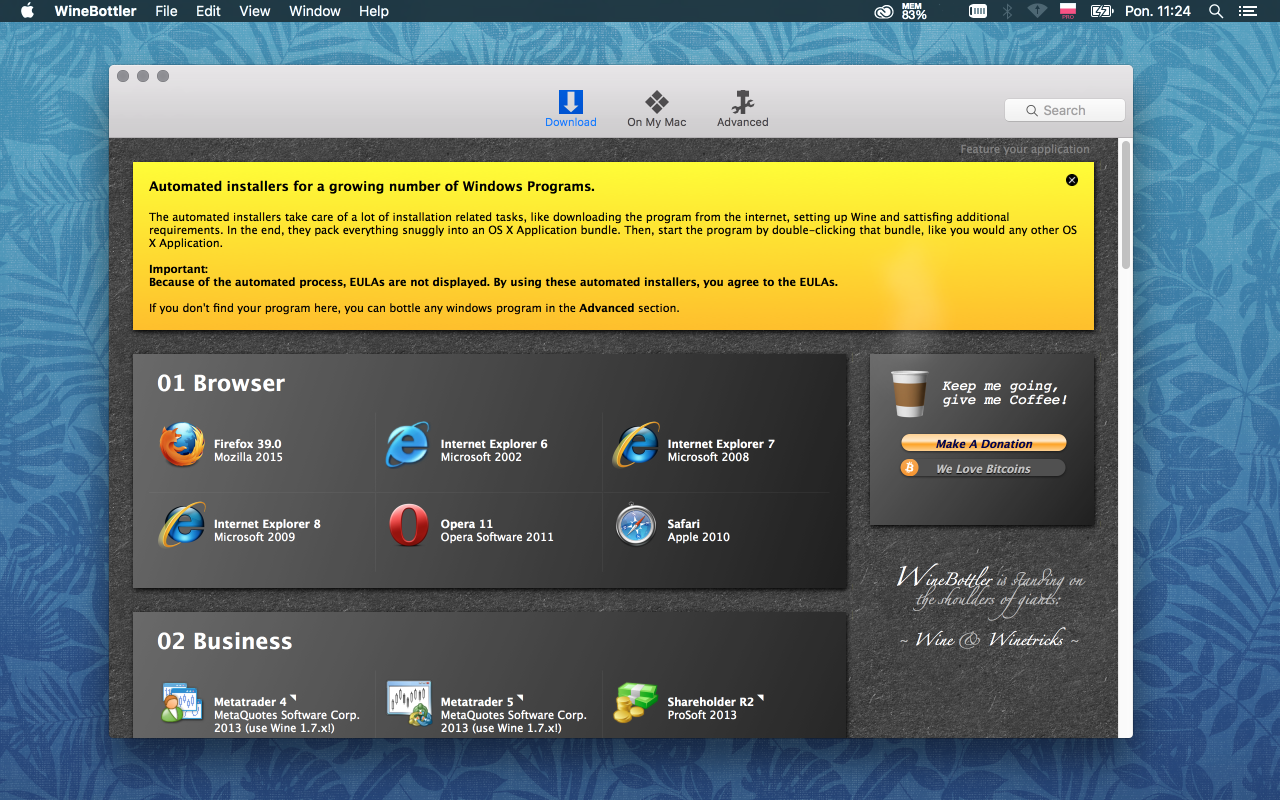Select the Safari compass icon

(x=636, y=525)
